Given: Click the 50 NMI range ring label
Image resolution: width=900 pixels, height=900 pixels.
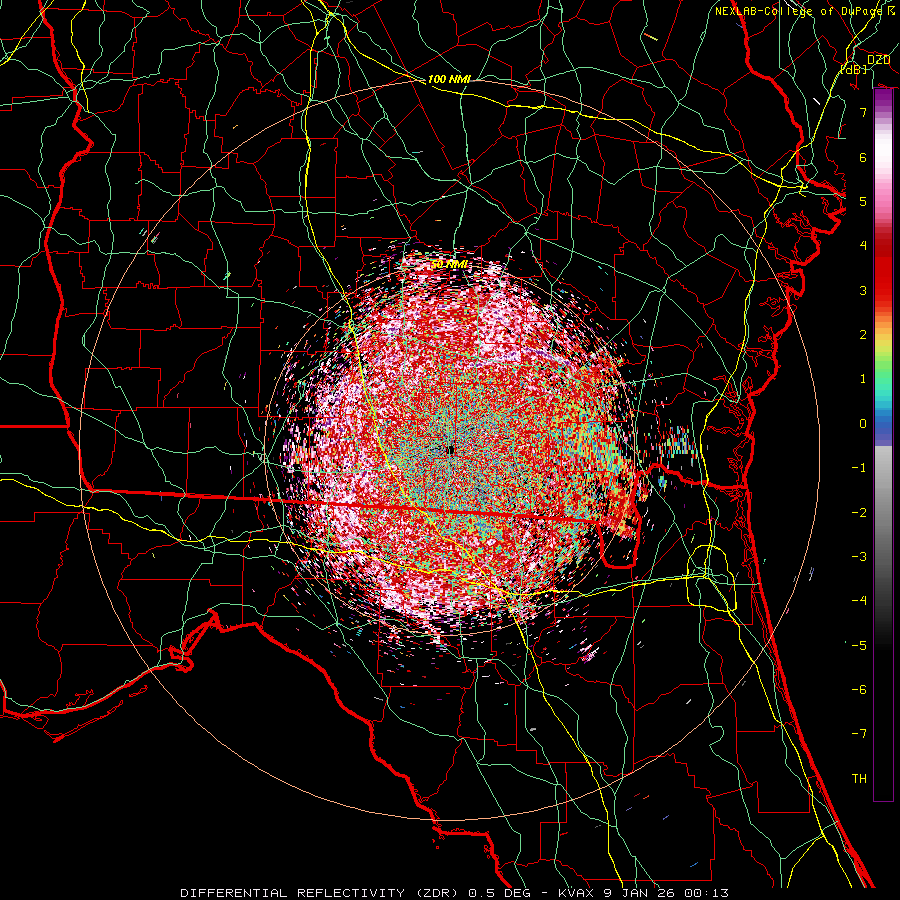Looking at the screenshot, I should pyautogui.click(x=449, y=264).
